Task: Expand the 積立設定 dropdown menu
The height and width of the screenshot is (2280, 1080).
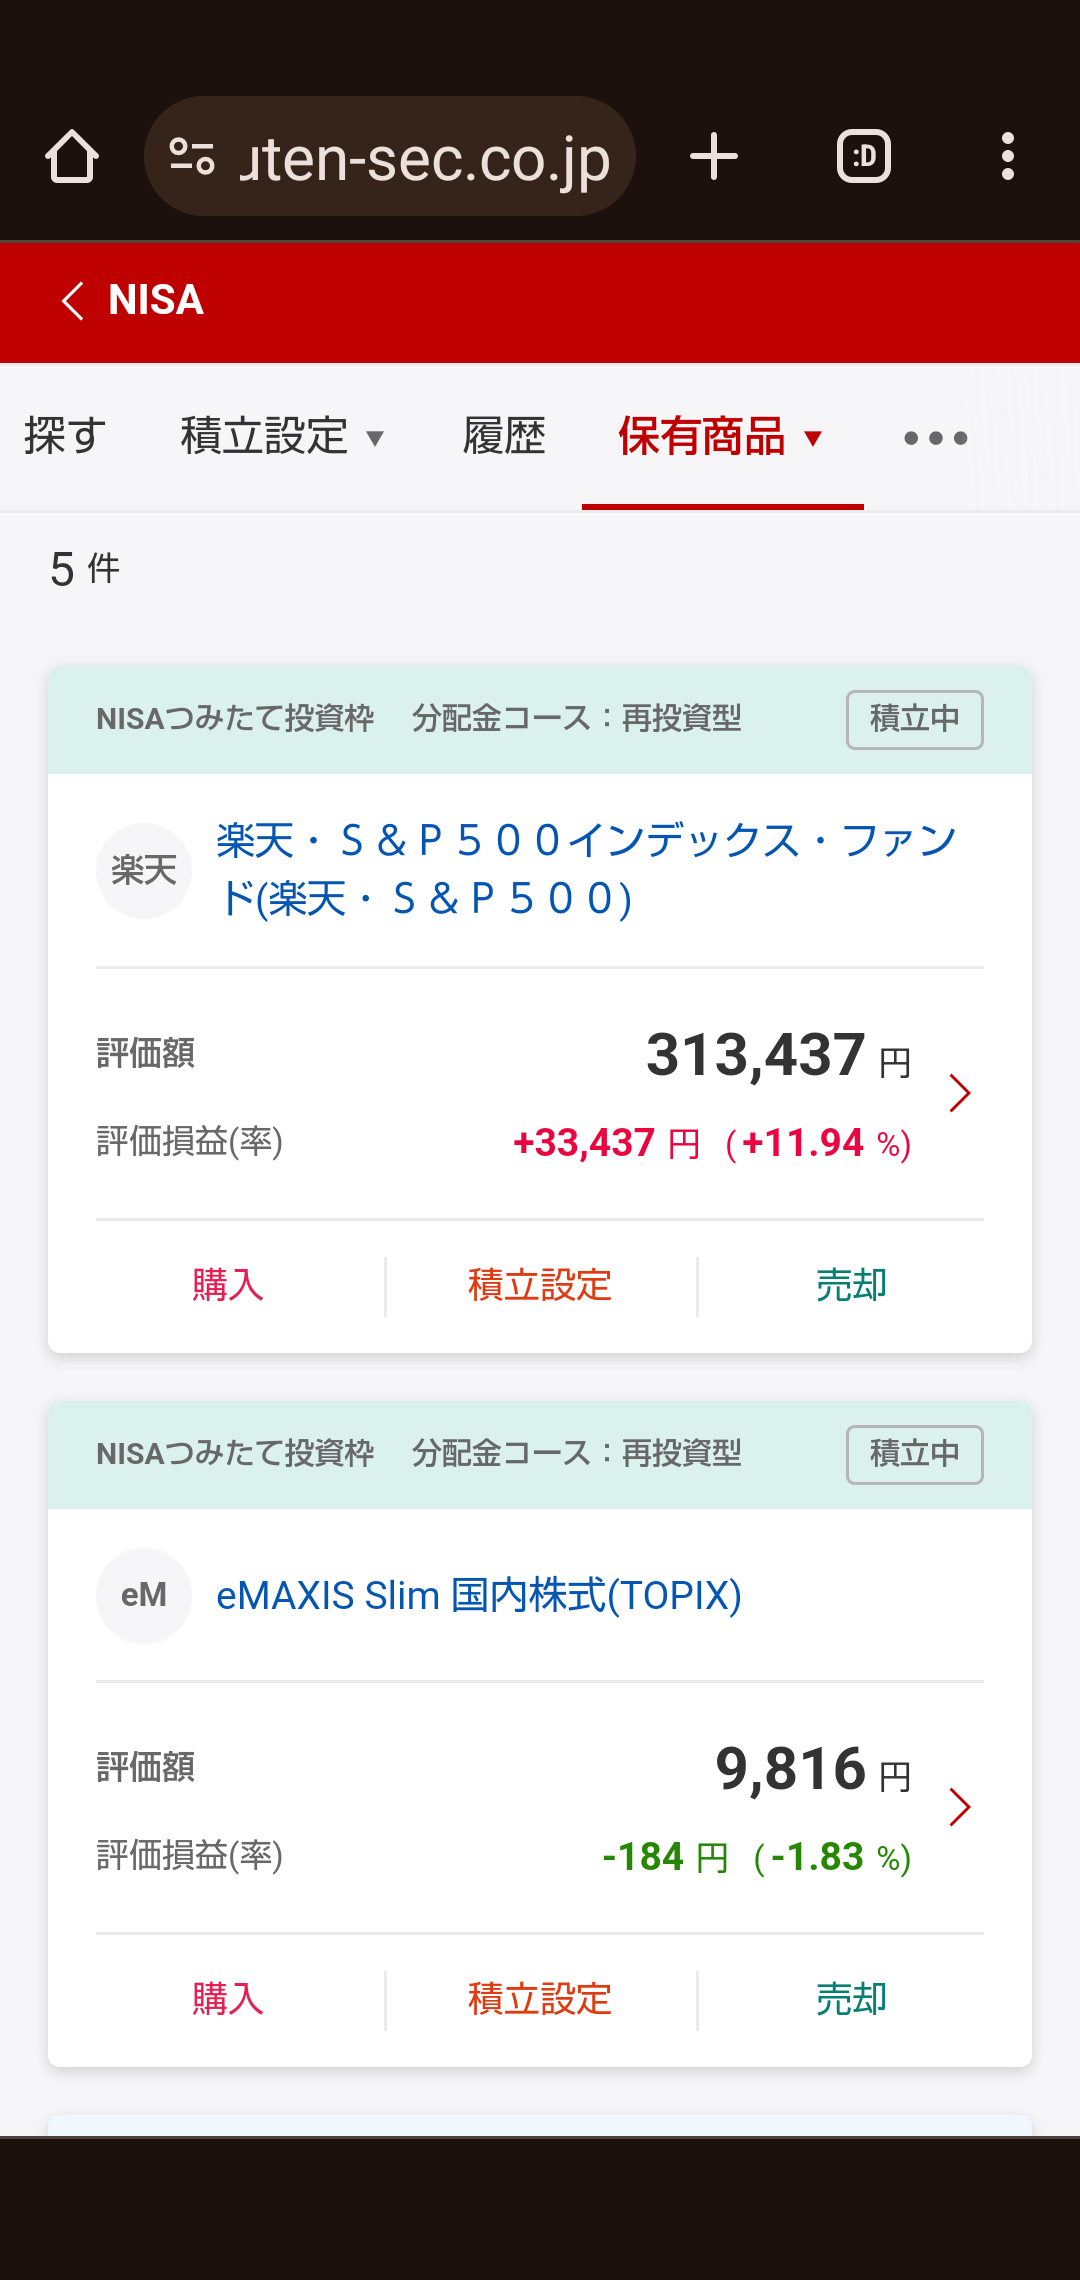Action: pos(282,437)
